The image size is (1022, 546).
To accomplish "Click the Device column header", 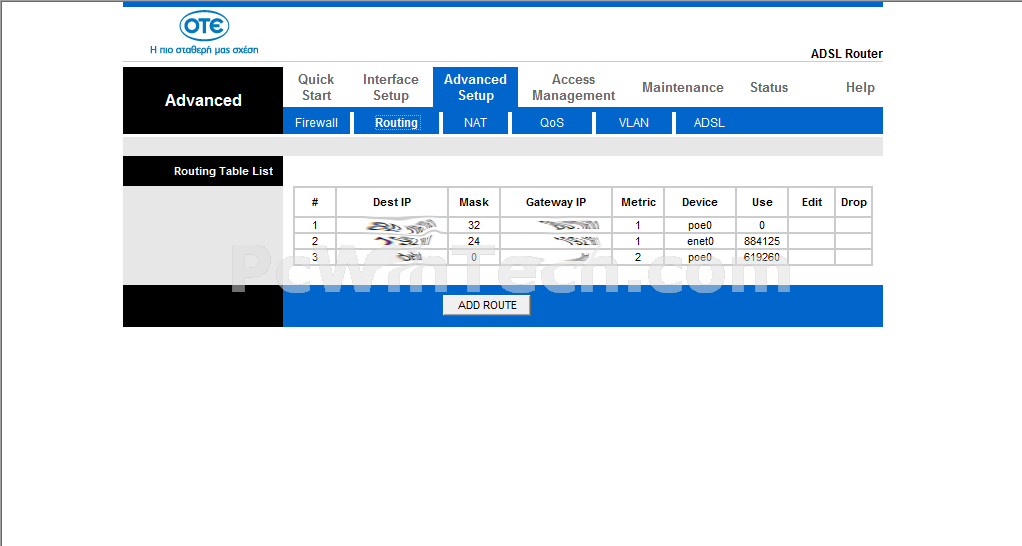I will 700,202.
